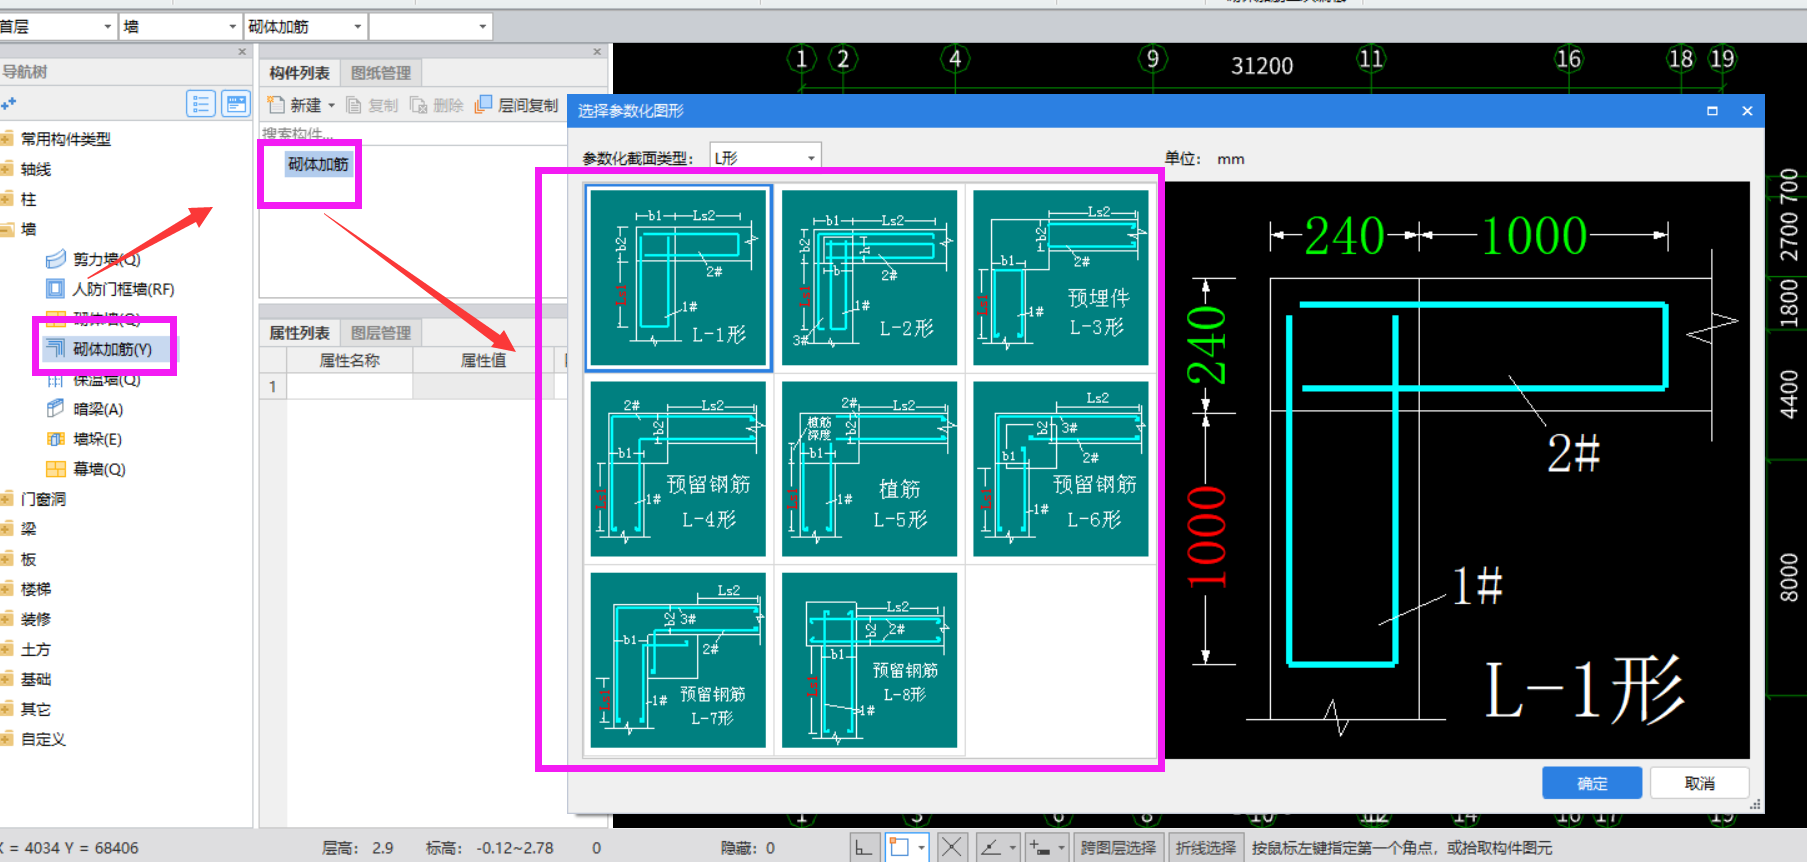
Task: Choose the 预留钢筋 L-7形 thumbnail
Action: (678, 660)
